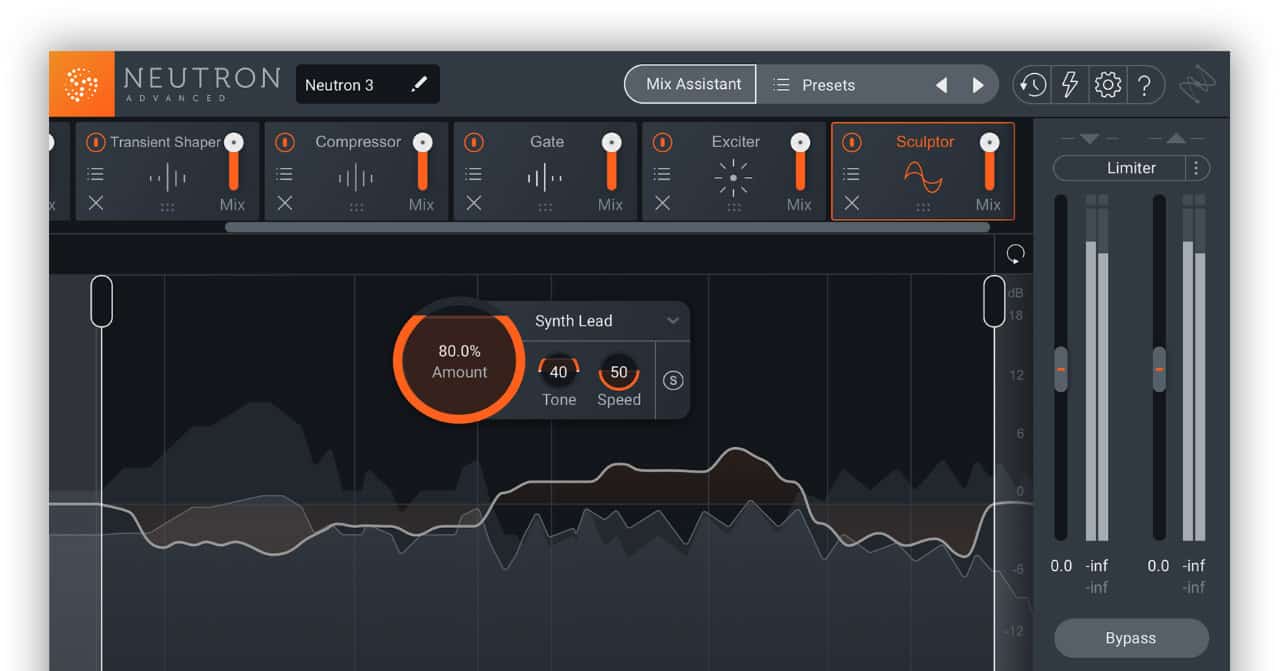The height and width of the screenshot is (671, 1280).
Task: Open Sculptor module preset list icon
Action: click(851, 174)
